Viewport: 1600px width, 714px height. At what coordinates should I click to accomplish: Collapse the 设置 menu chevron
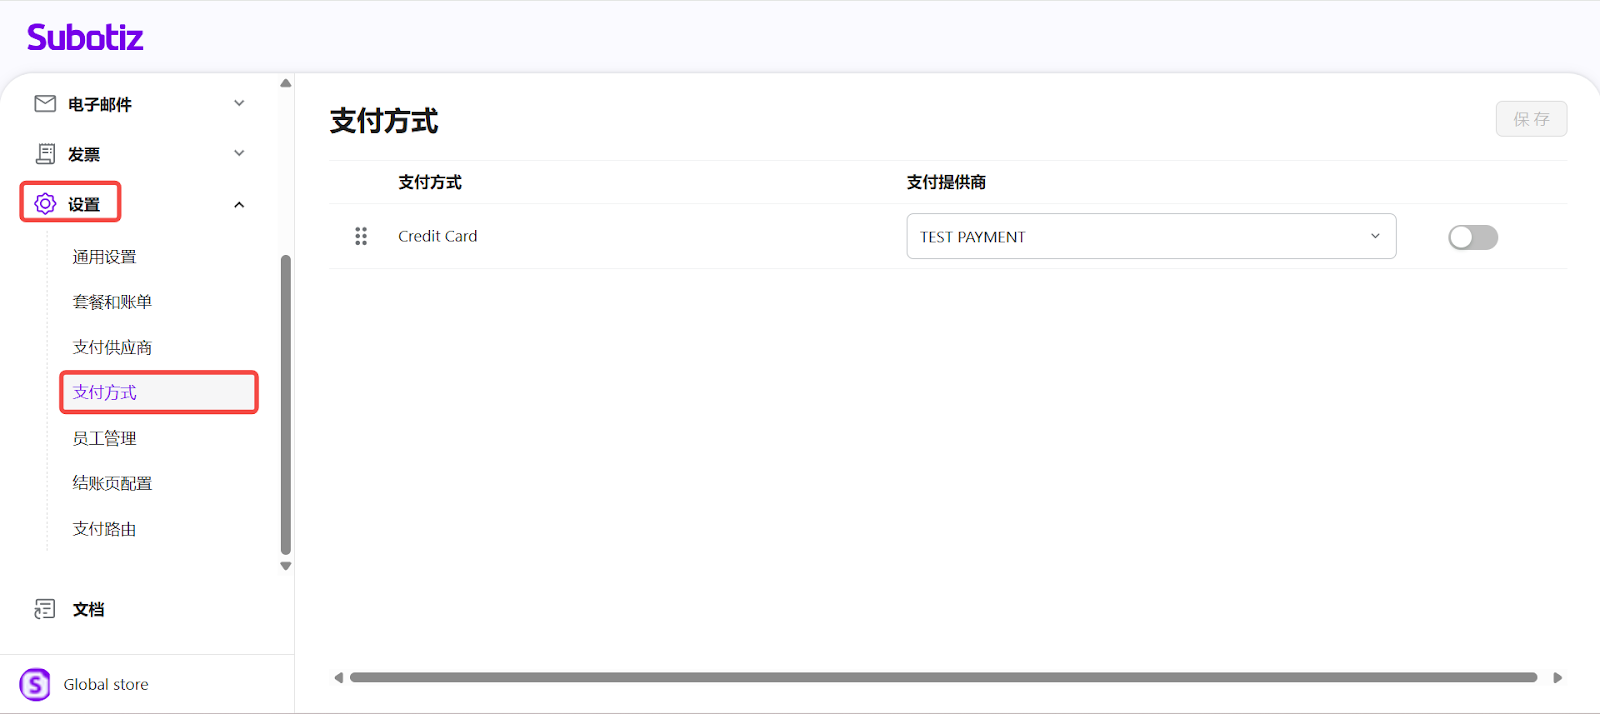(x=239, y=205)
